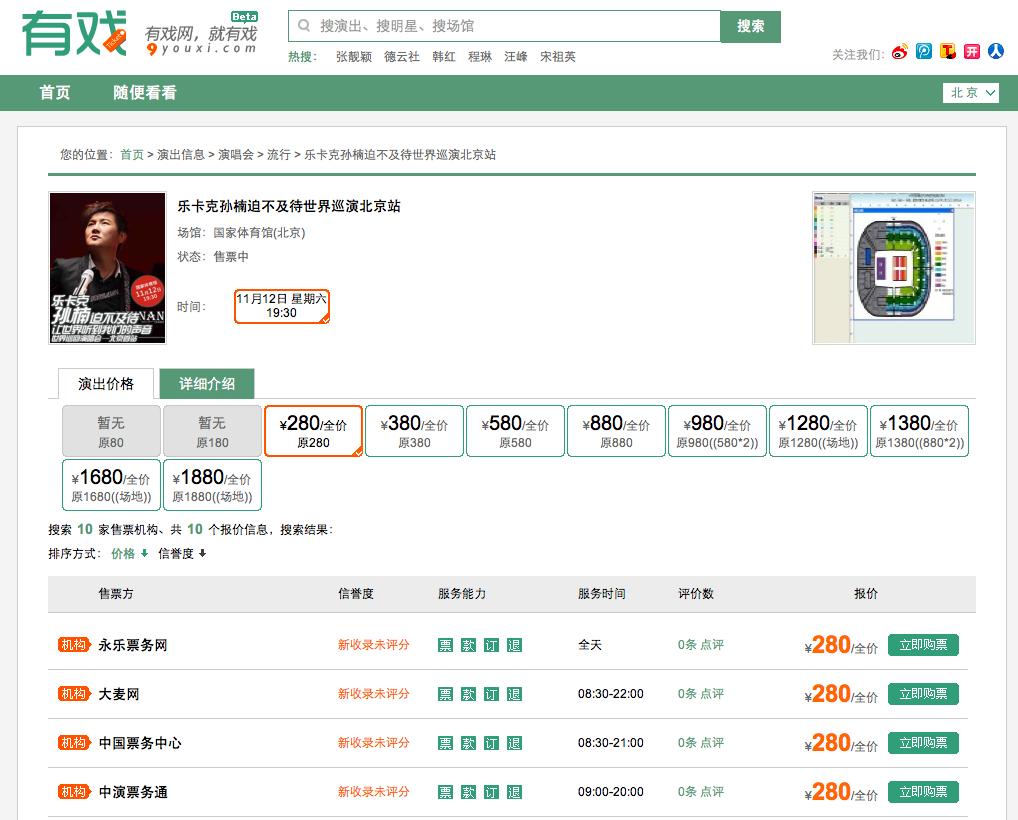Click the 票 service icon for 永乐票务网

pos(445,645)
